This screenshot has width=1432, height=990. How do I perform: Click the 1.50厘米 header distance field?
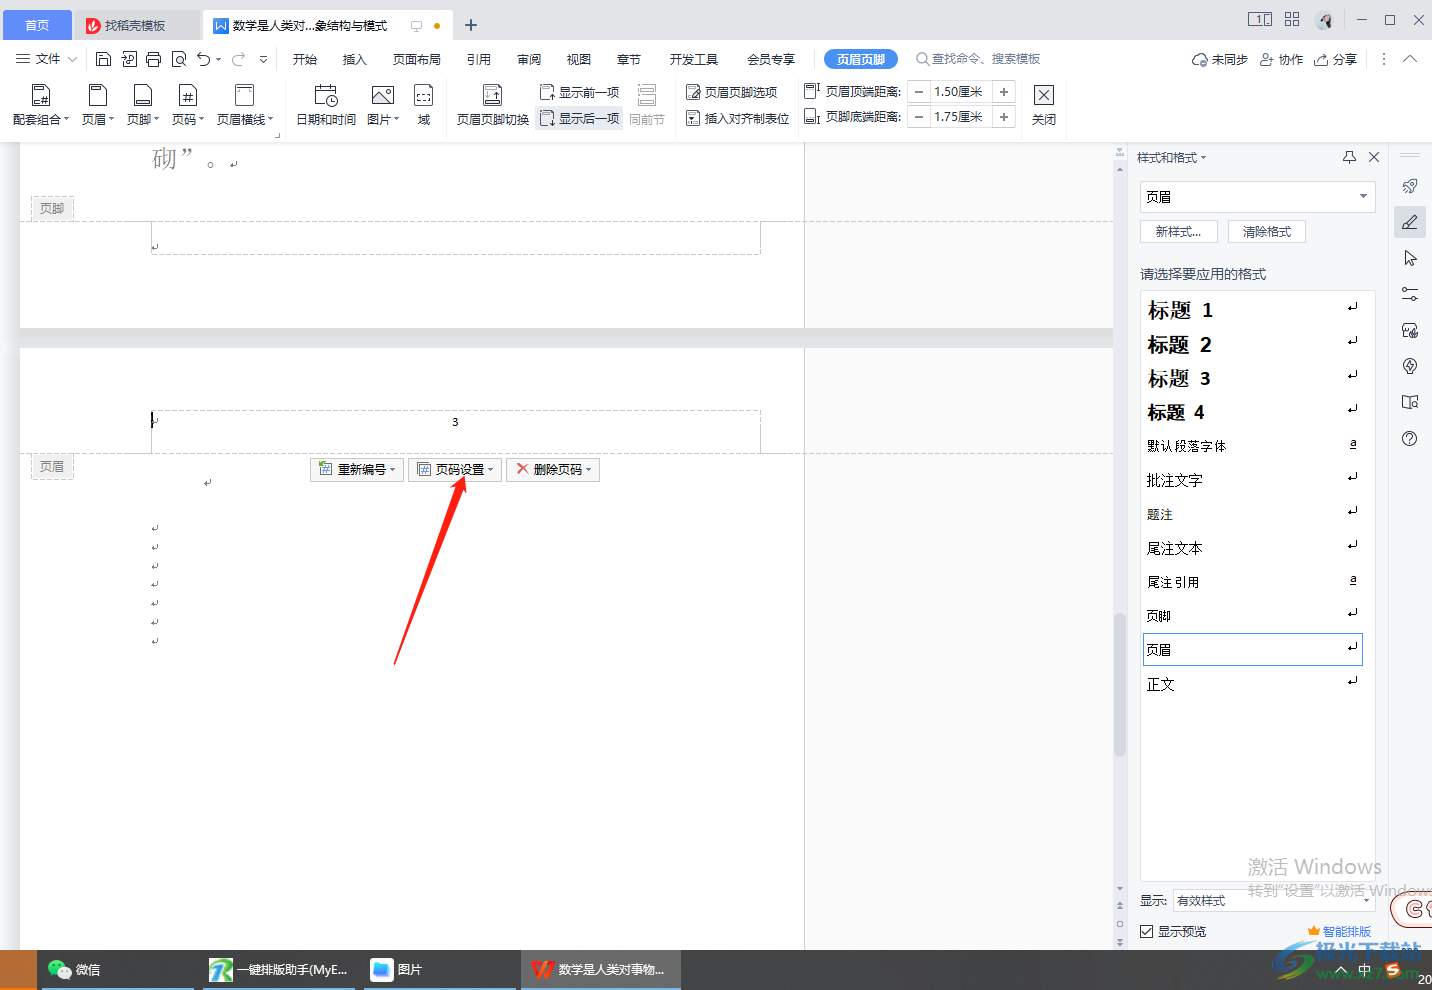coord(960,92)
